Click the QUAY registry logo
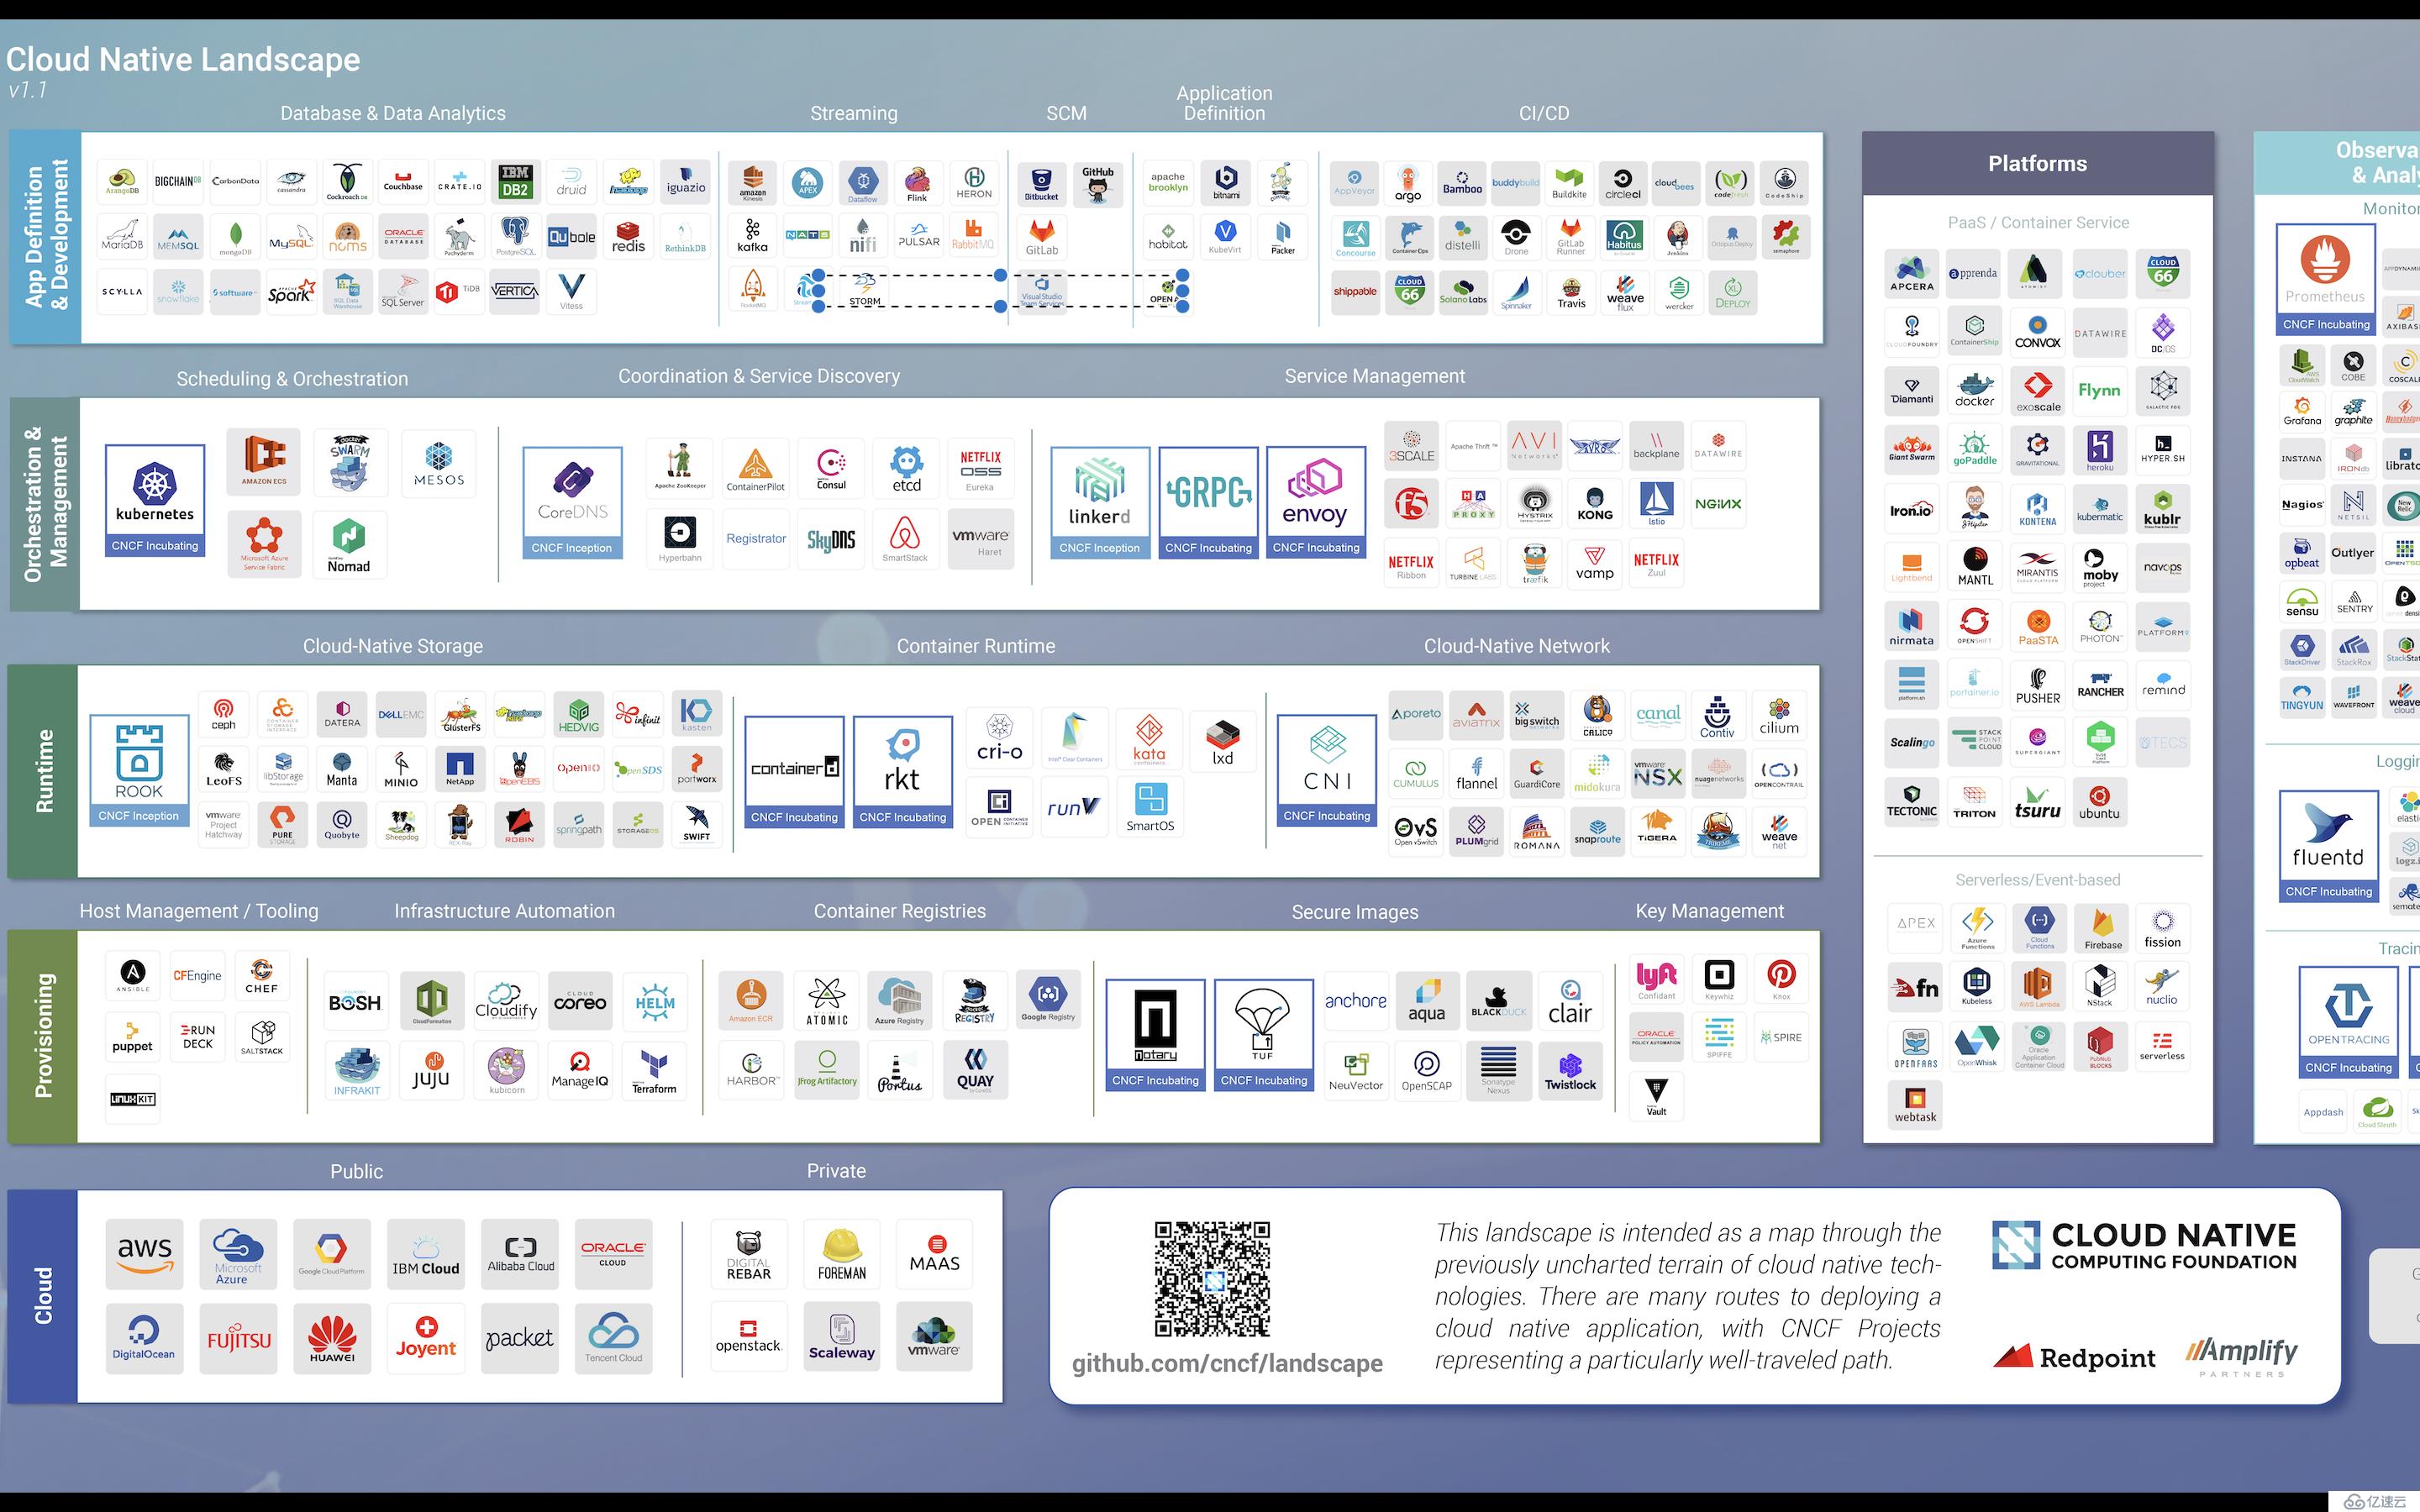 pos(975,1070)
